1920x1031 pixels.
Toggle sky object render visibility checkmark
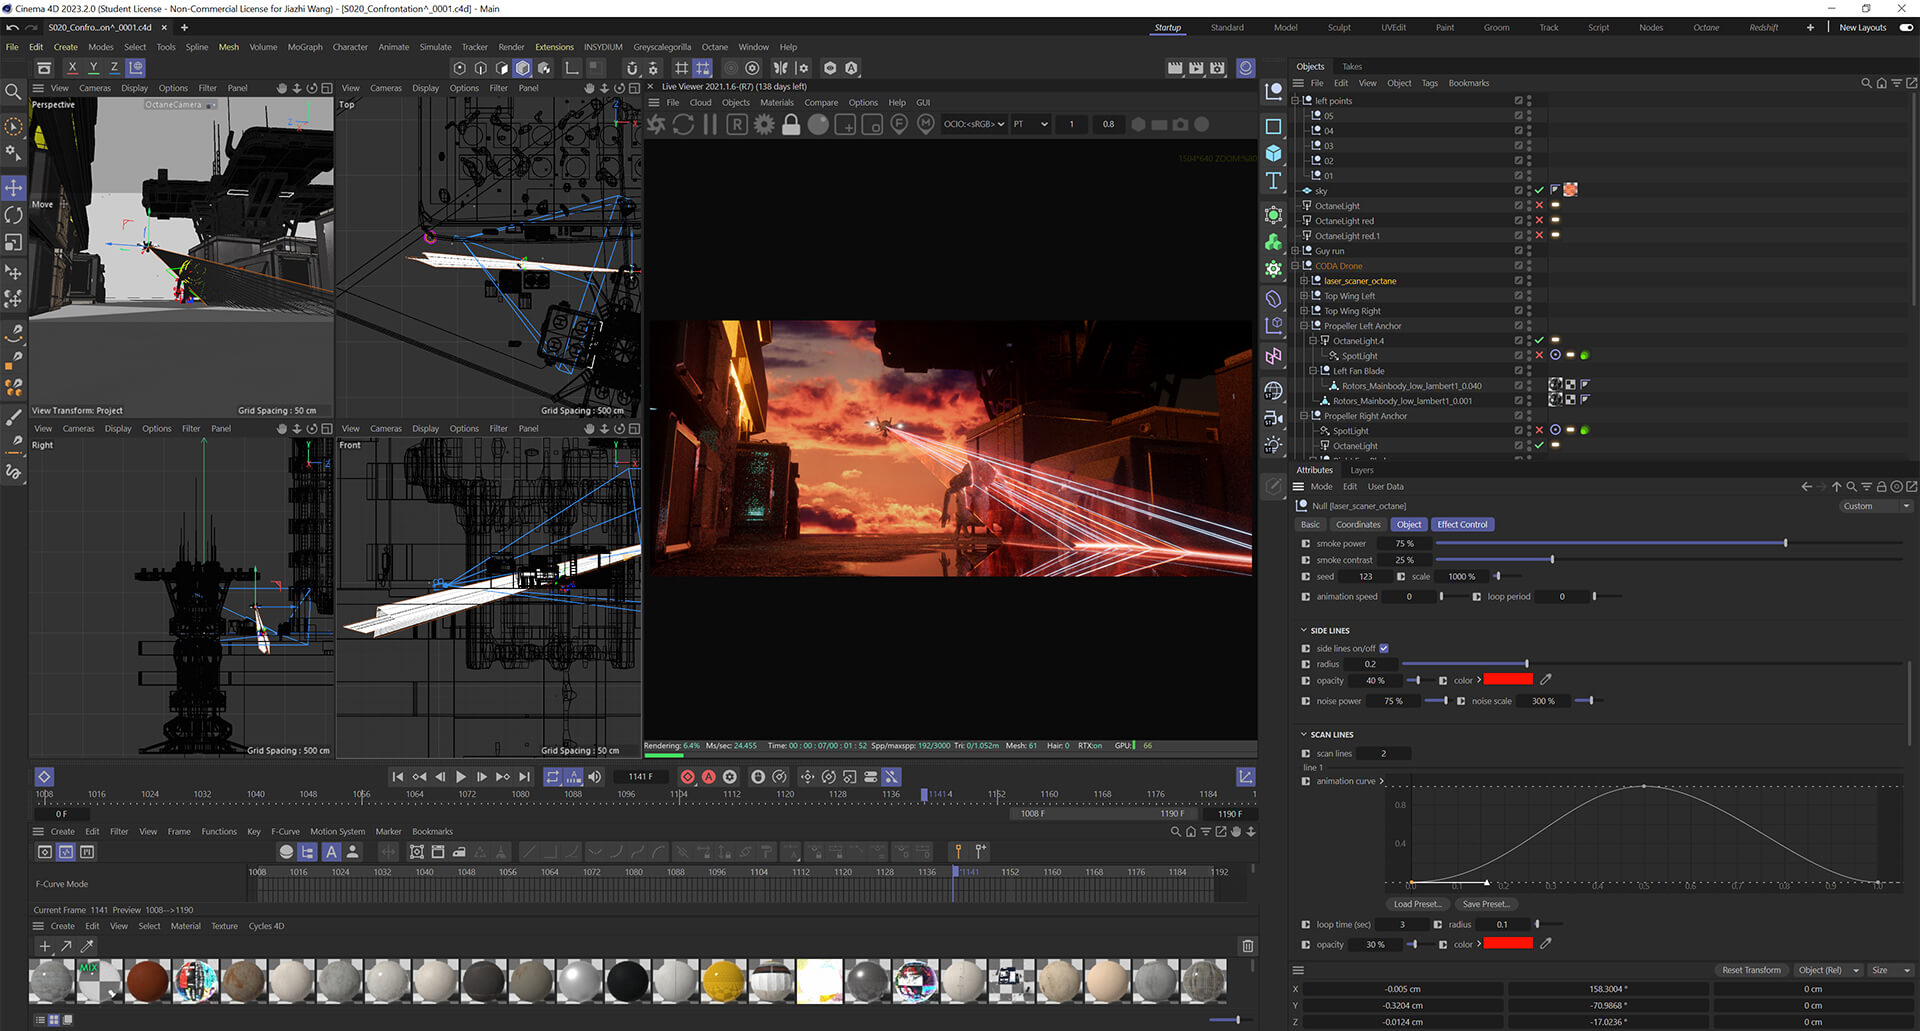[x=1539, y=190]
